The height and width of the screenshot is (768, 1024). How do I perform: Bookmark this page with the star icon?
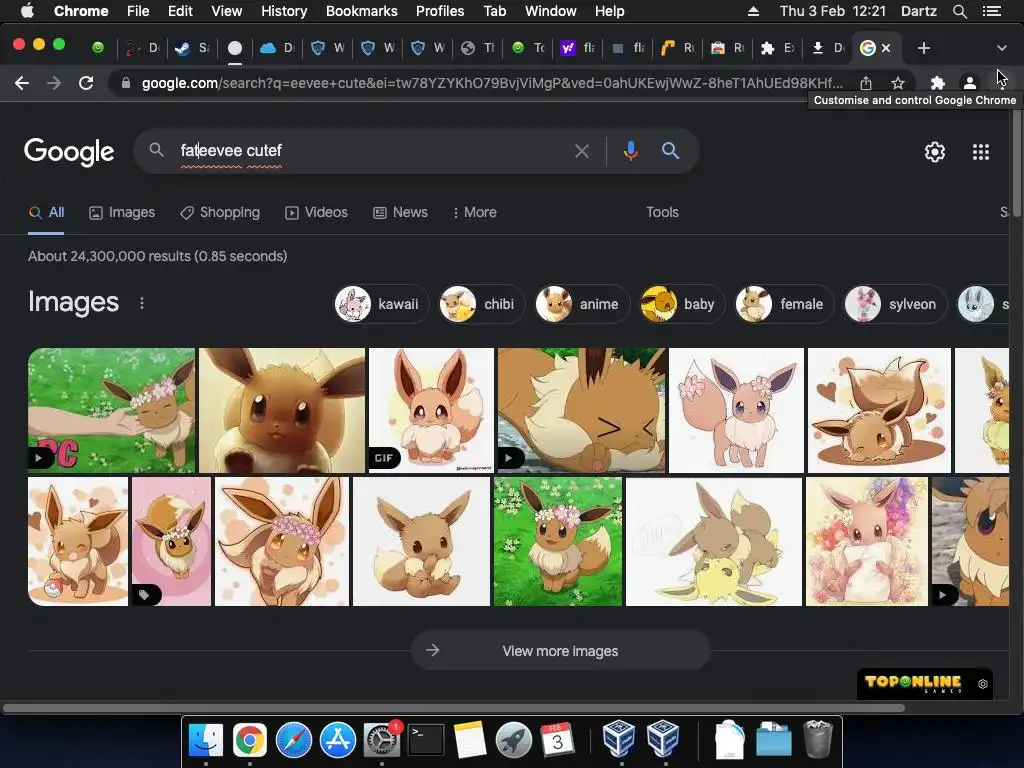pyautogui.click(x=898, y=83)
